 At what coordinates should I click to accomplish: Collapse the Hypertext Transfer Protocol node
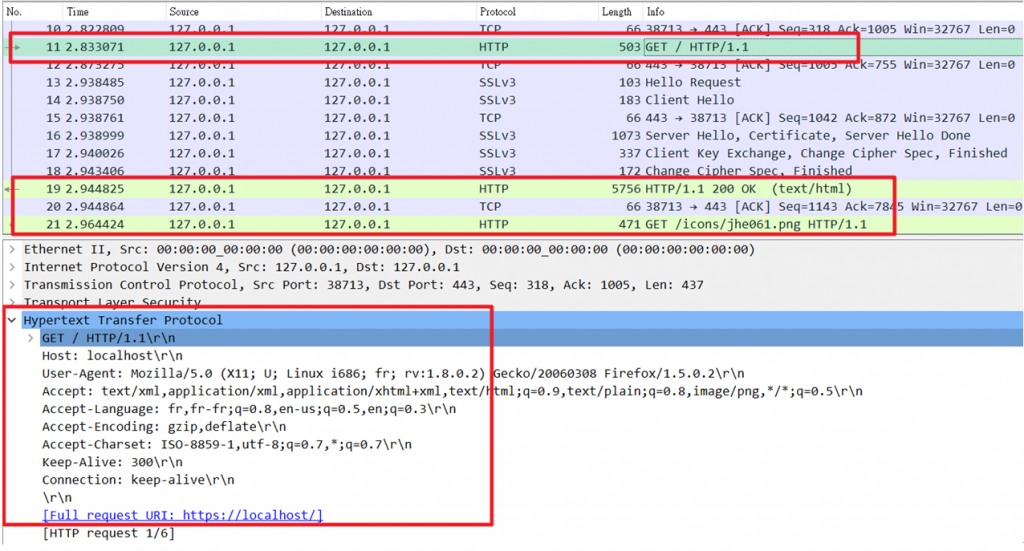[12, 320]
